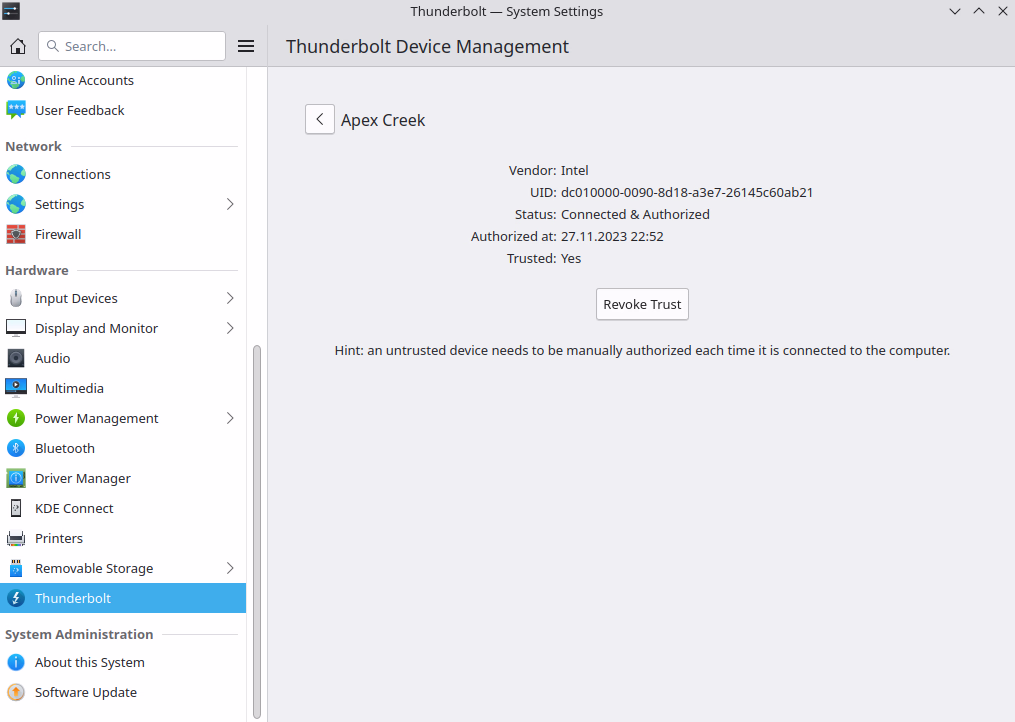This screenshot has height=722, width=1015.
Task: Click the sidebar vertical scrollbar
Action: (x=257, y=530)
